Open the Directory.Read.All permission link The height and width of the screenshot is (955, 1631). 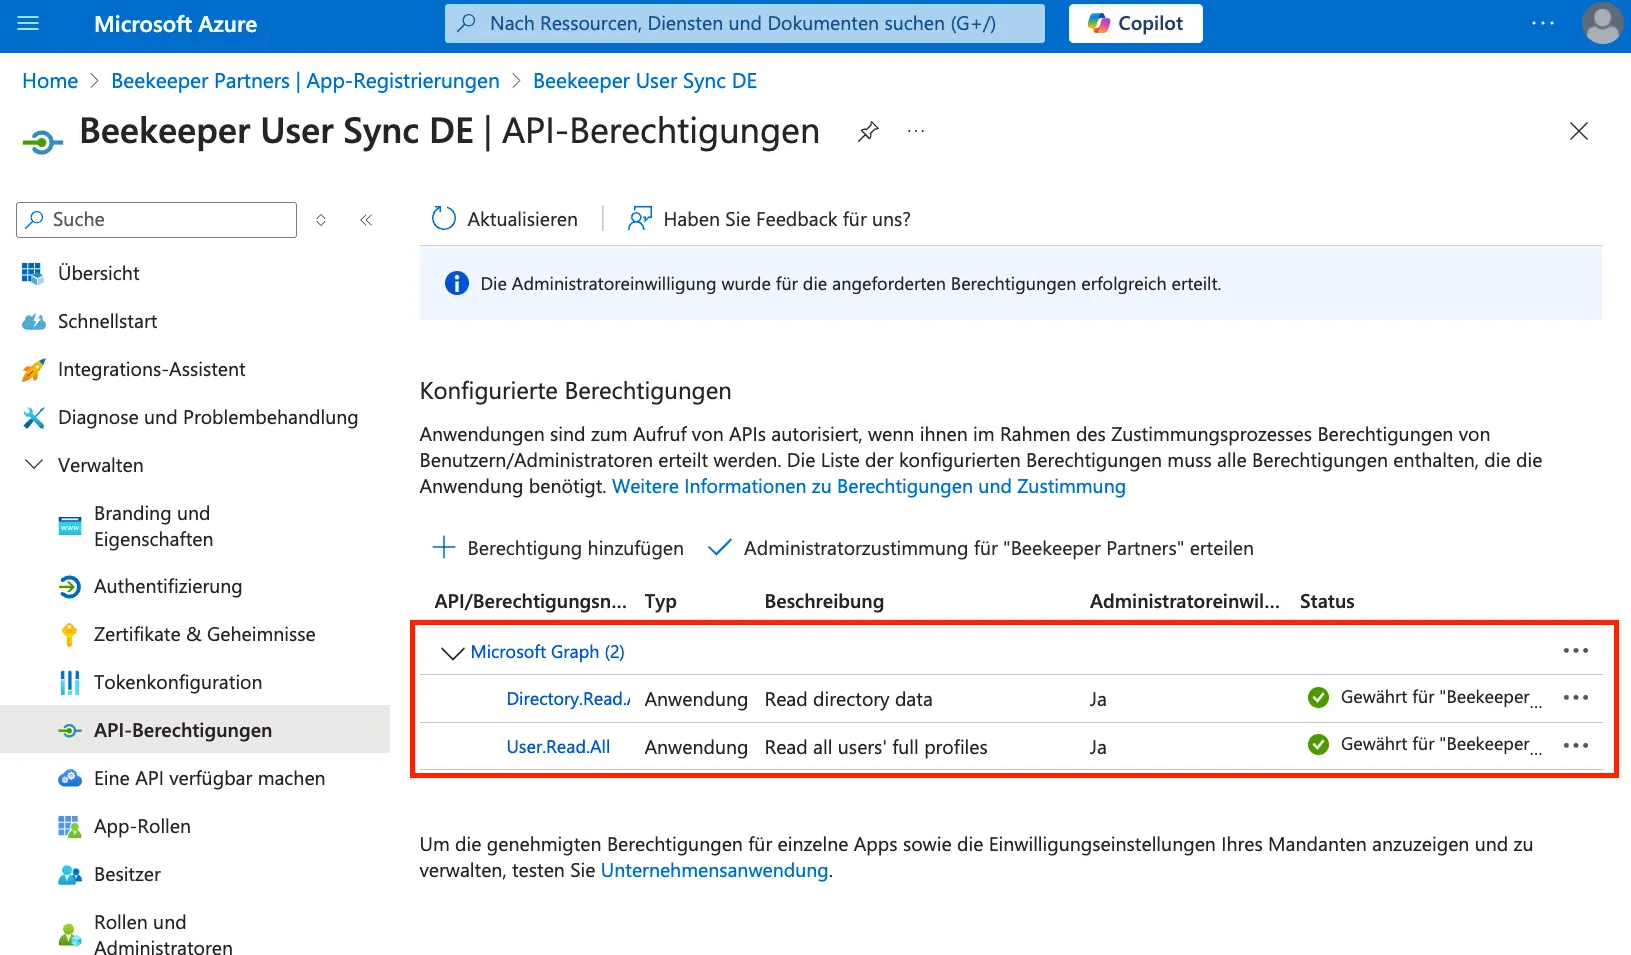tap(568, 699)
